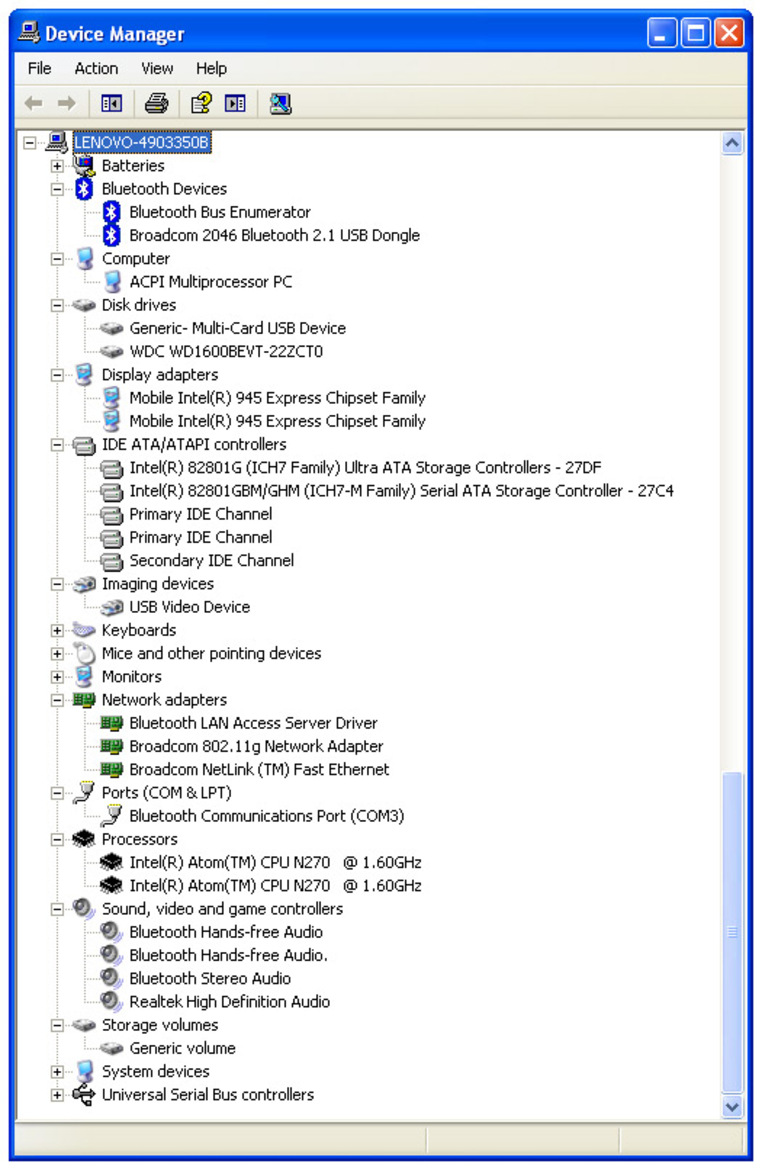Click the Scan for hardware changes icon
This screenshot has width=762, height=1170.
pos(281,103)
